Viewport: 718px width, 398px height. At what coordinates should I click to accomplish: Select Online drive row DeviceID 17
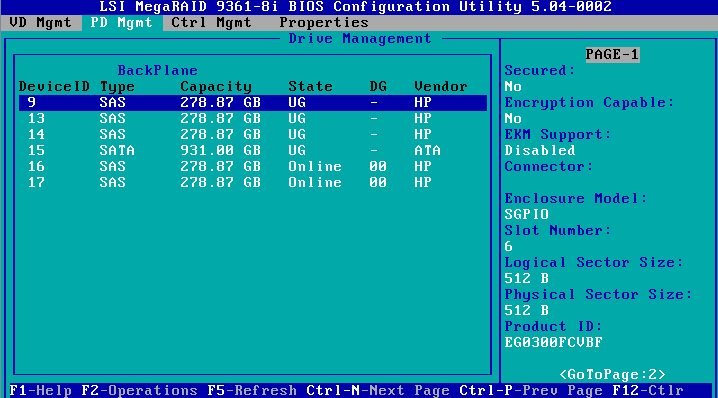click(x=252, y=183)
